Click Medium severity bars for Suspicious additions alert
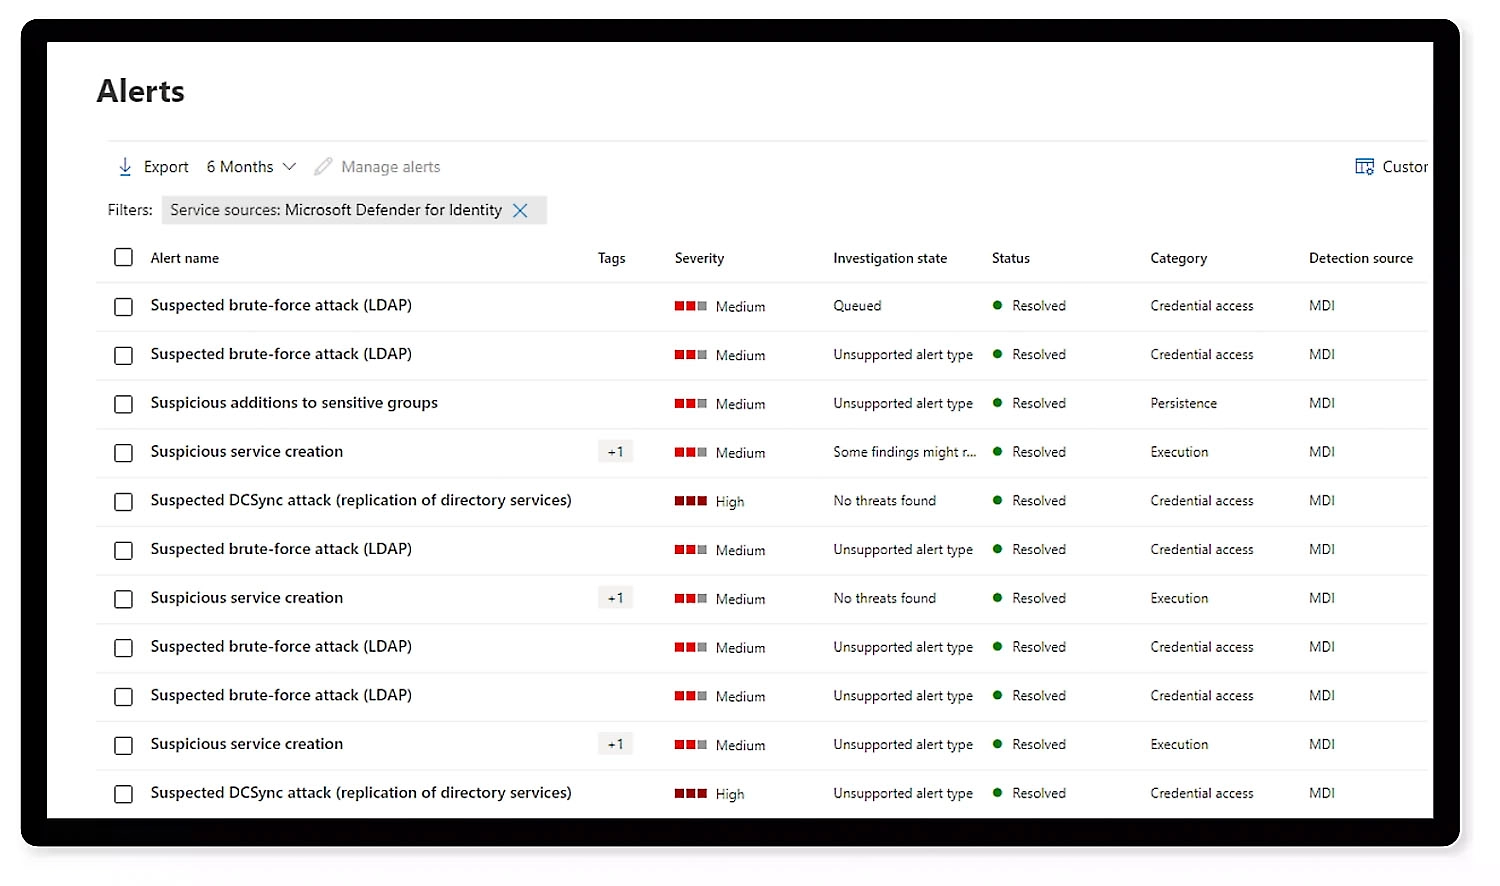Viewport: 1500px width, 886px height. (x=691, y=404)
